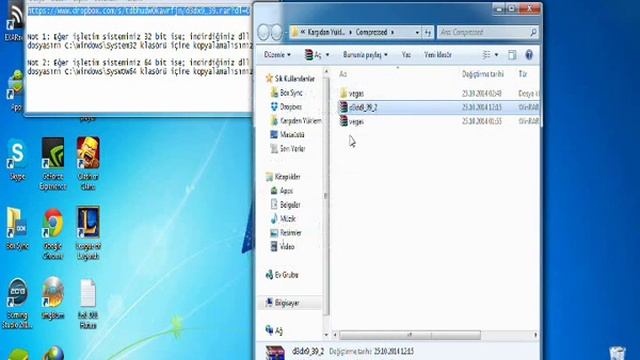Select Ev Grubu in navigation pane
The image size is (640, 360).
[282, 275]
